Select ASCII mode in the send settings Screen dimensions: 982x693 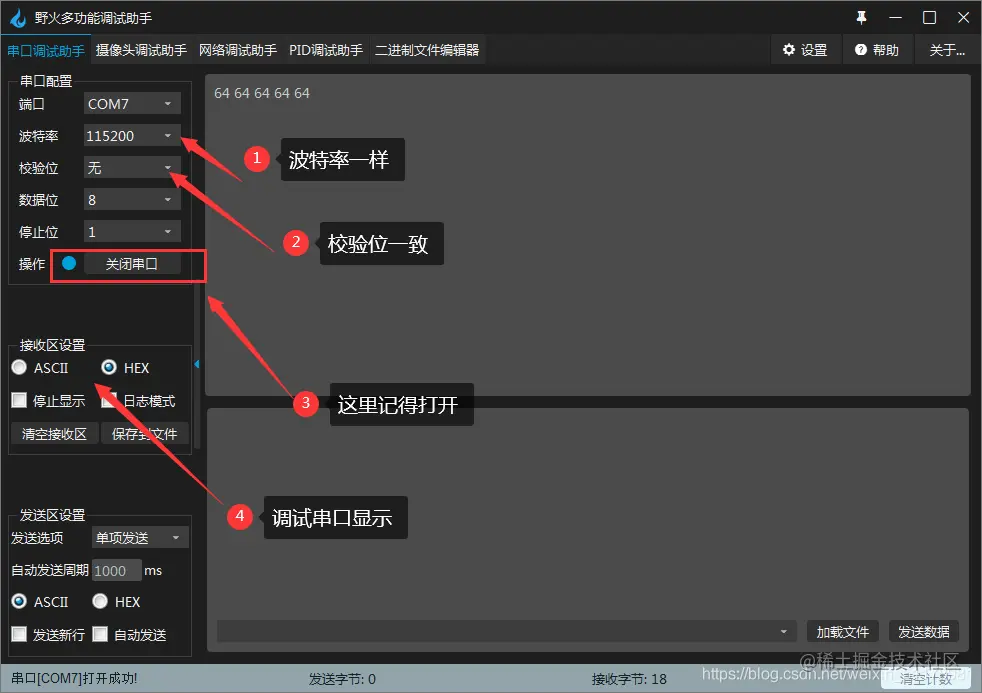pyautogui.click(x=18, y=601)
